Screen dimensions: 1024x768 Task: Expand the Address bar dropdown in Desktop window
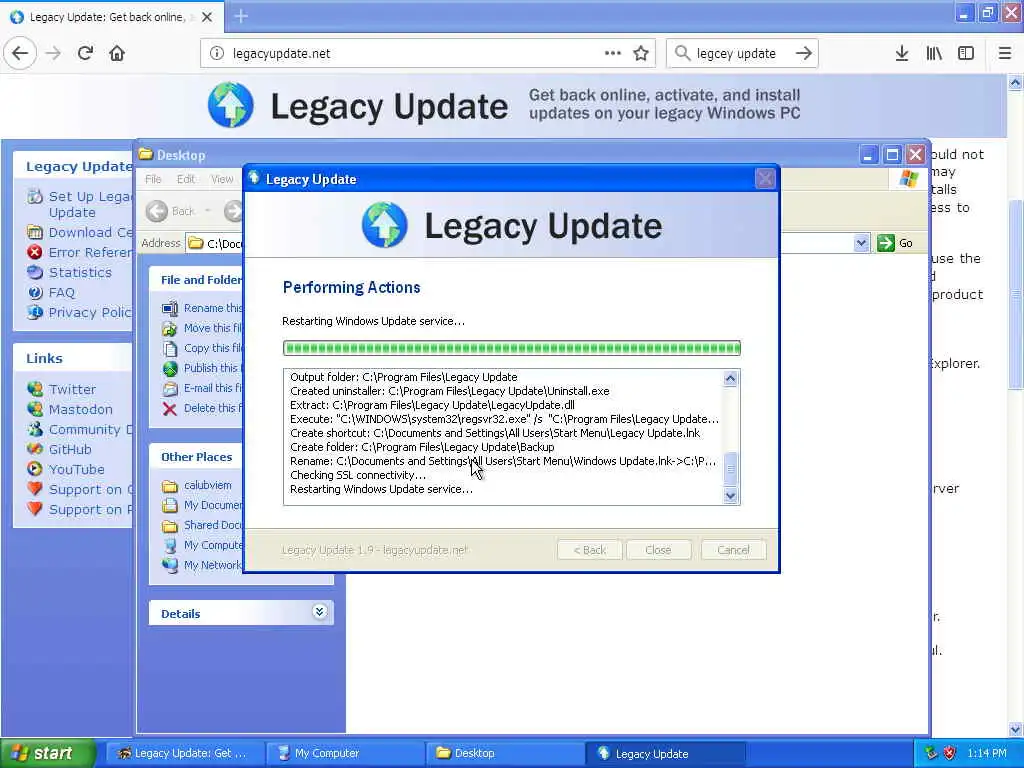click(x=861, y=243)
